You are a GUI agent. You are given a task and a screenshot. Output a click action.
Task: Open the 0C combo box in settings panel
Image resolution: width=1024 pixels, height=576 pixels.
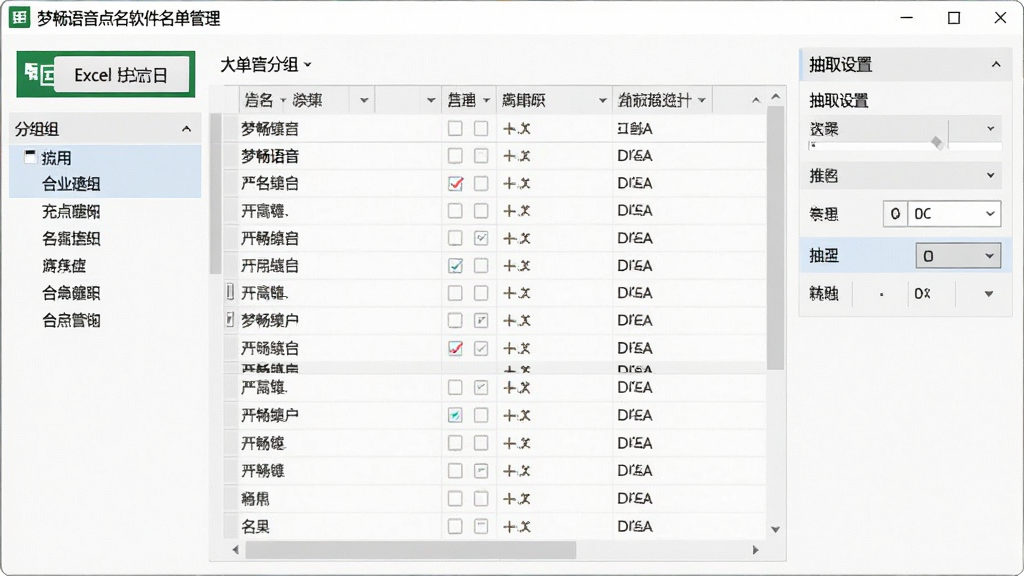[954, 214]
